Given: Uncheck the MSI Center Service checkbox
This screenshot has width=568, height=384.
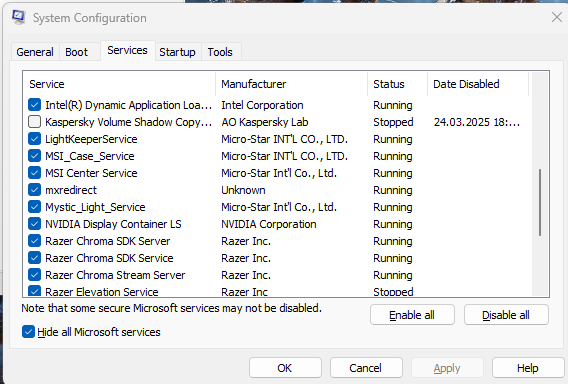Looking at the screenshot, I should click(x=34, y=173).
